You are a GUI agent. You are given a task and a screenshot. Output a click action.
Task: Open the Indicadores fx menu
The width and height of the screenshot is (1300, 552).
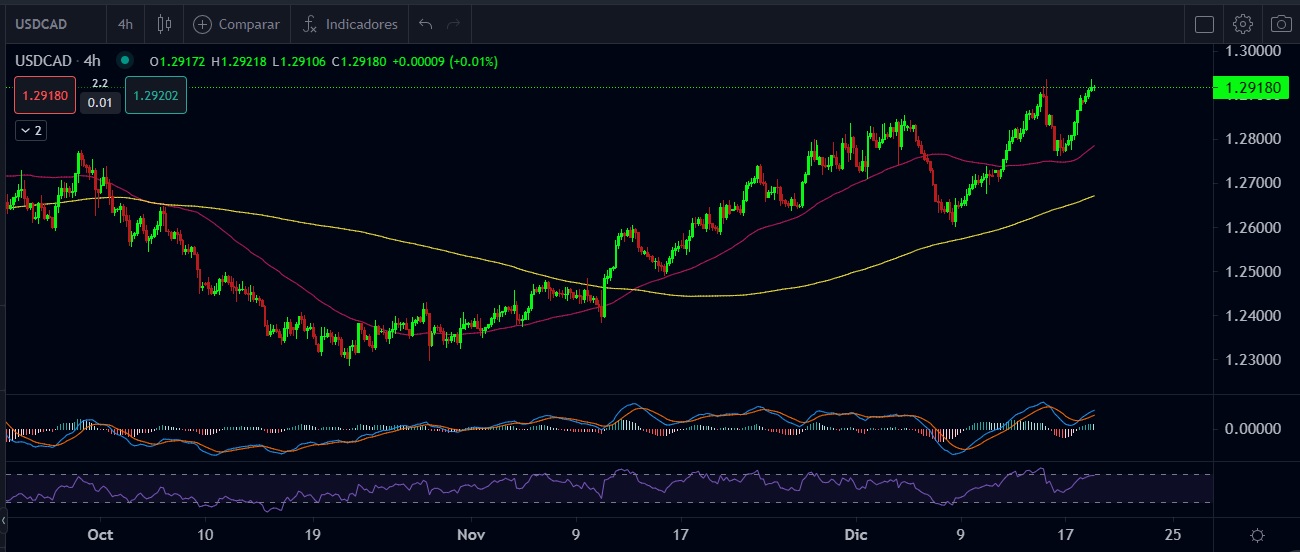(x=350, y=24)
